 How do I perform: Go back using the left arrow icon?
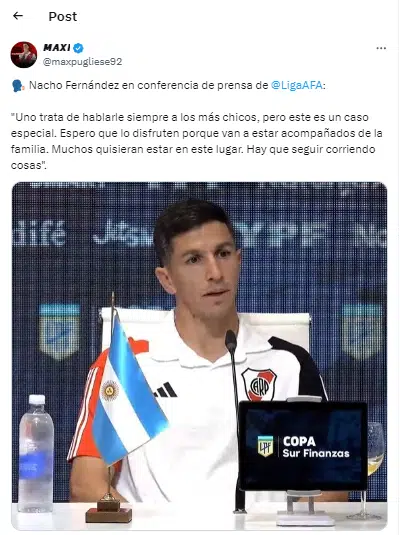[x=18, y=16]
